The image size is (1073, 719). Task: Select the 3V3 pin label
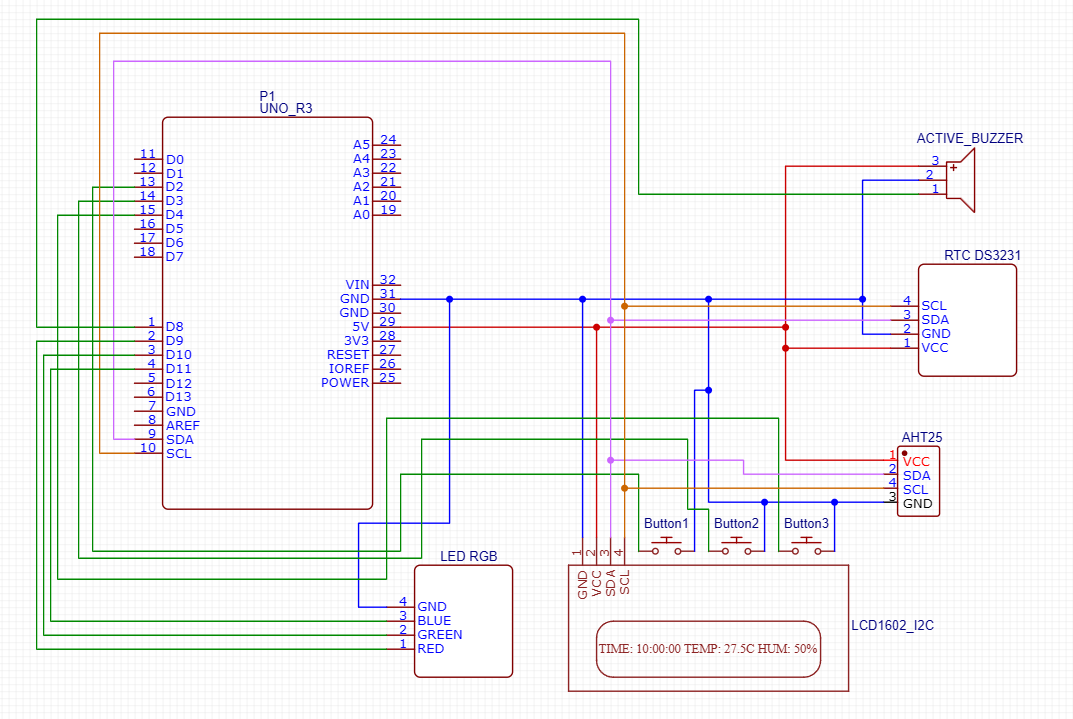(357, 341)
